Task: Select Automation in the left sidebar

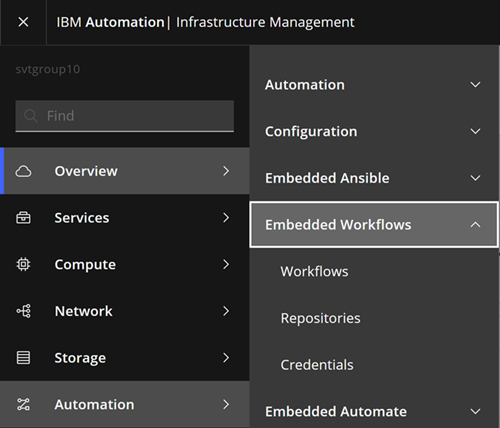Action: point(125,404)
